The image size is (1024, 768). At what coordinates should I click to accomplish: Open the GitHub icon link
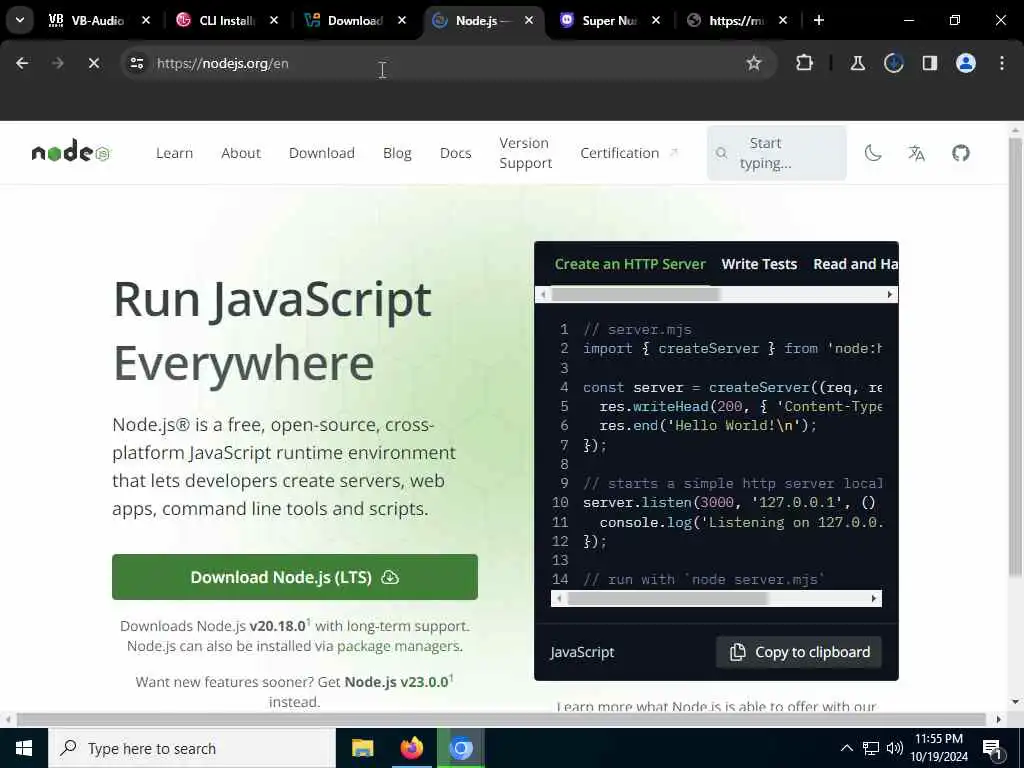coord(961,153)
